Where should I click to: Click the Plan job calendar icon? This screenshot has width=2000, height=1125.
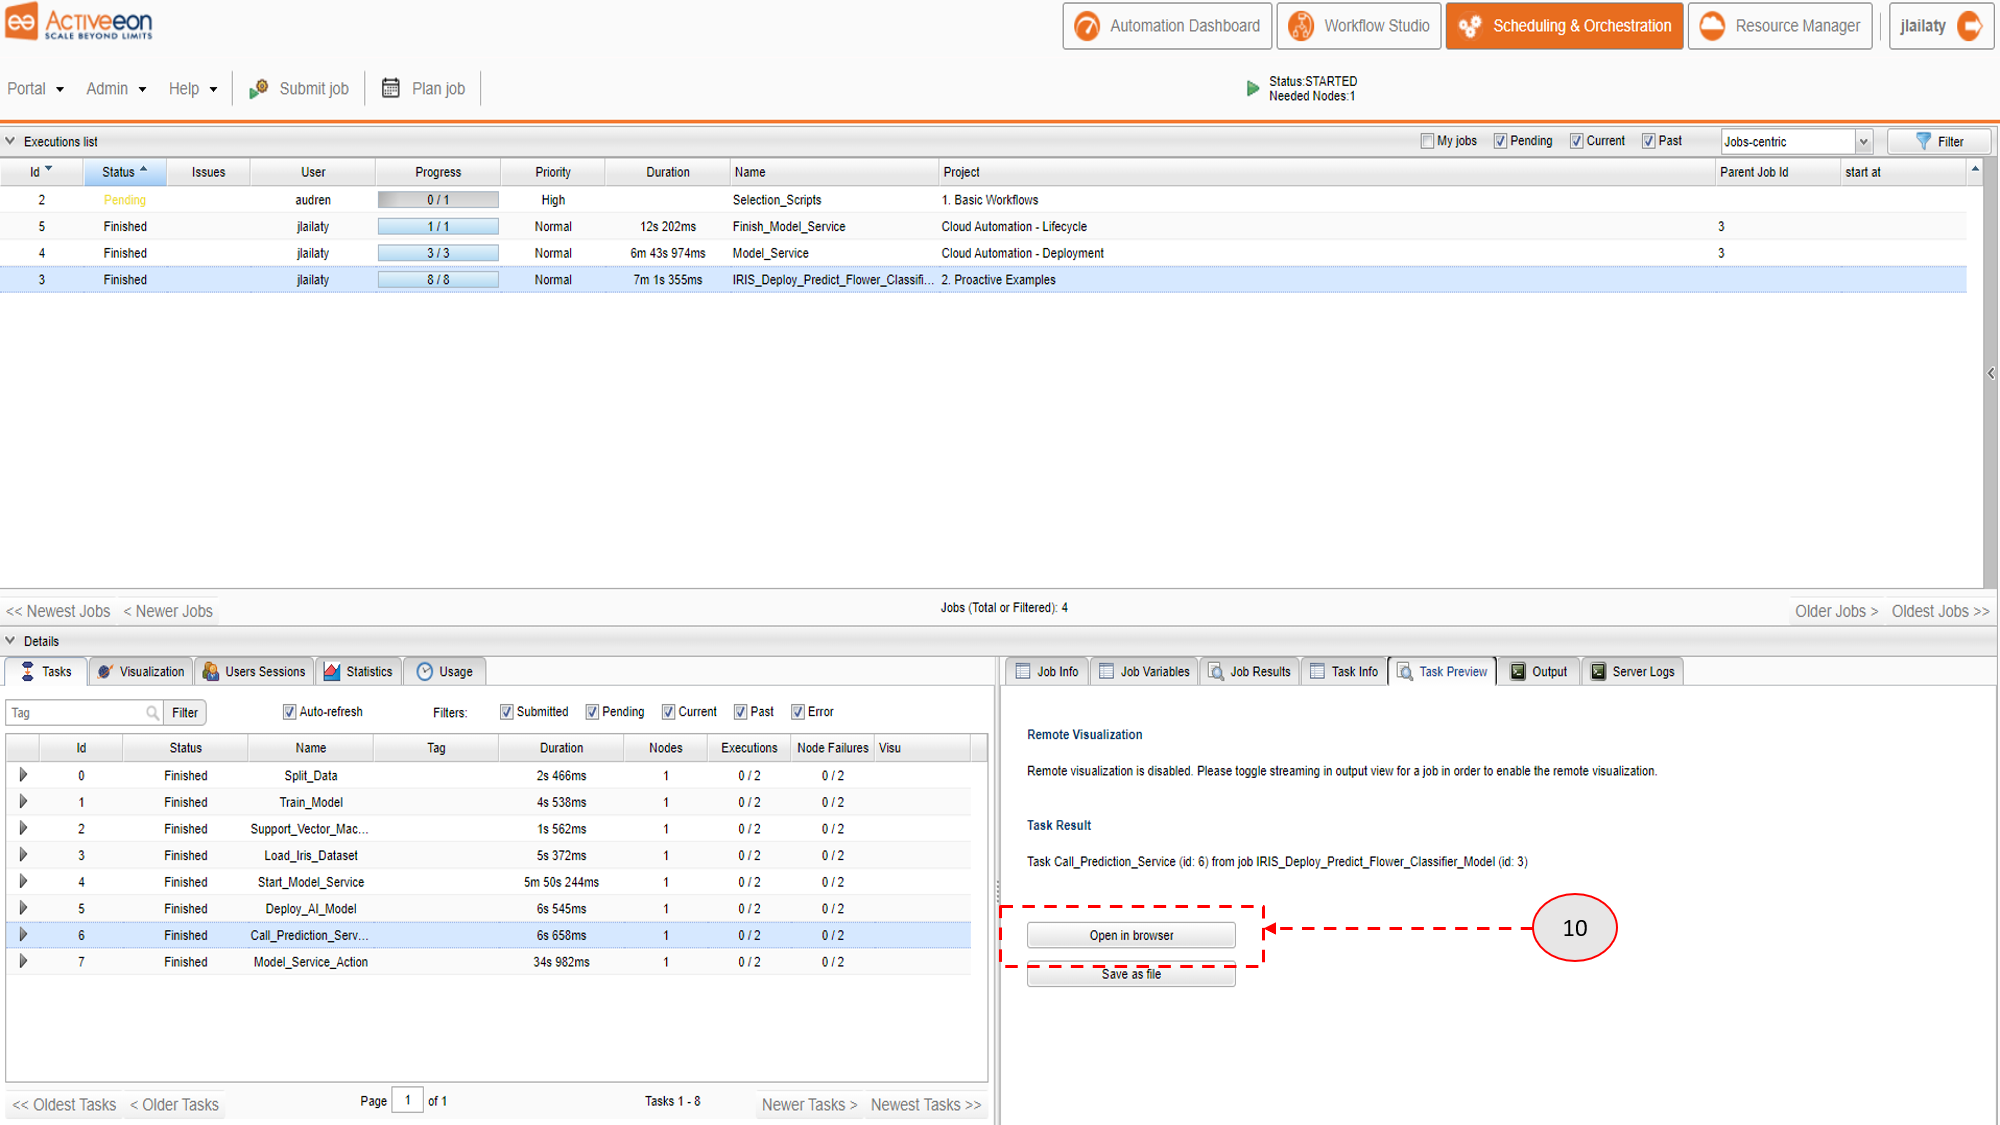pyautogui.click(x=391, y=88)
